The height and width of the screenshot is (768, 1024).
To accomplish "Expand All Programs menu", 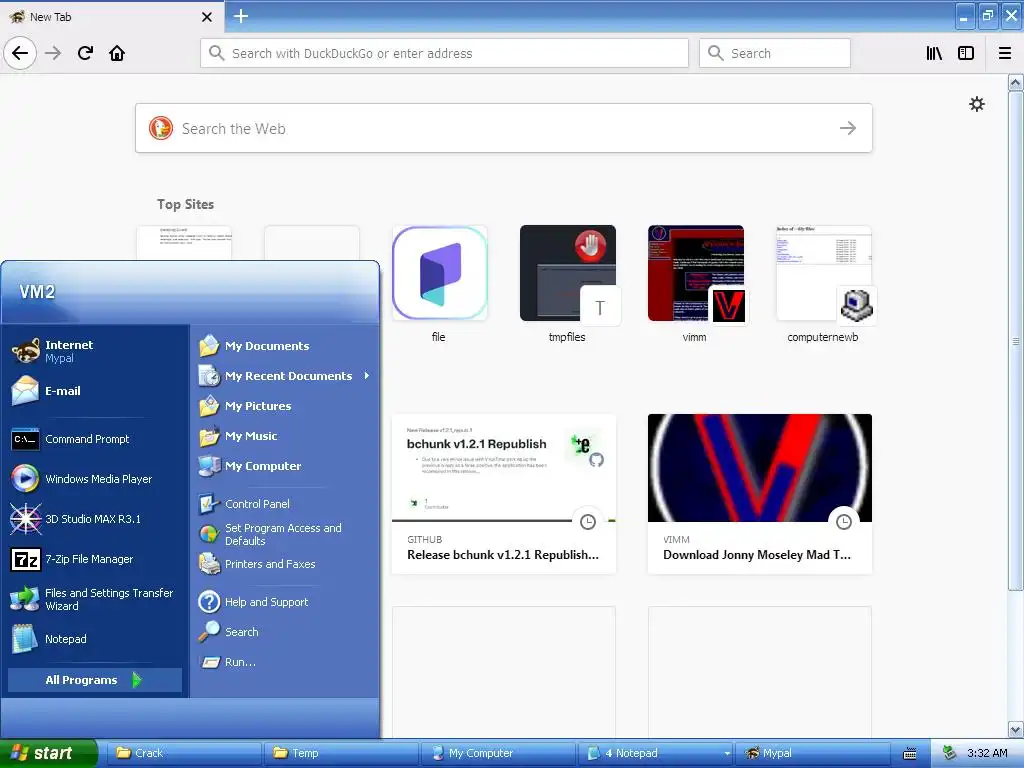I will (x=95, y=680).
